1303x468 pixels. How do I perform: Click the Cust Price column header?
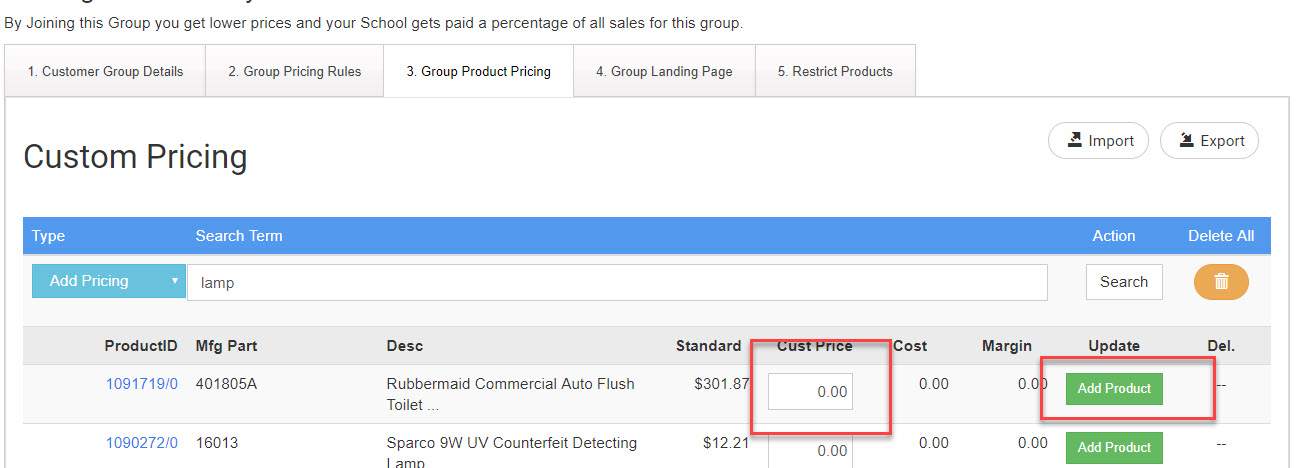814,346
